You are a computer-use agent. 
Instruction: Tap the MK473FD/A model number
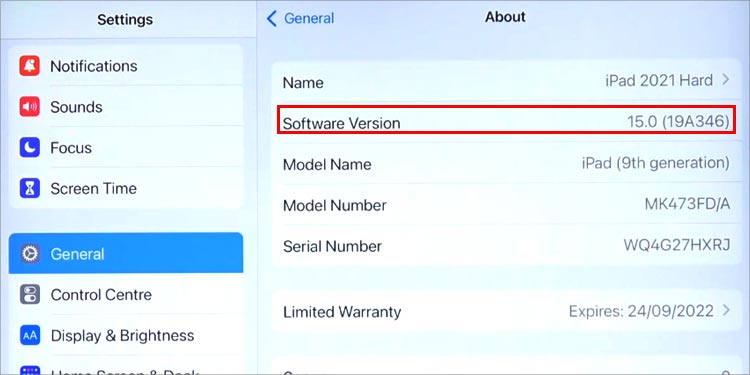pos(687,204)
